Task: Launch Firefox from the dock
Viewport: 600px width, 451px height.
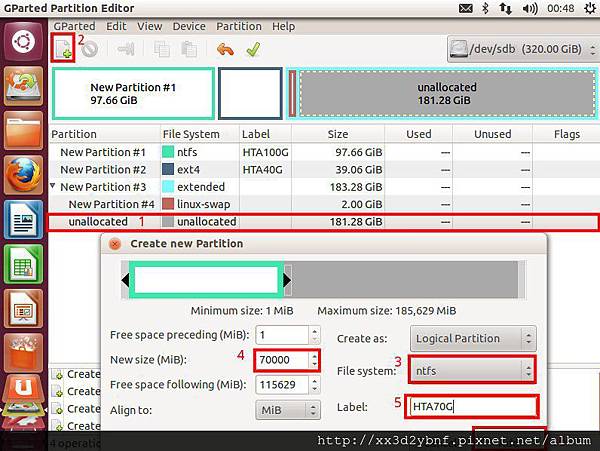Action: coord(23,175)
